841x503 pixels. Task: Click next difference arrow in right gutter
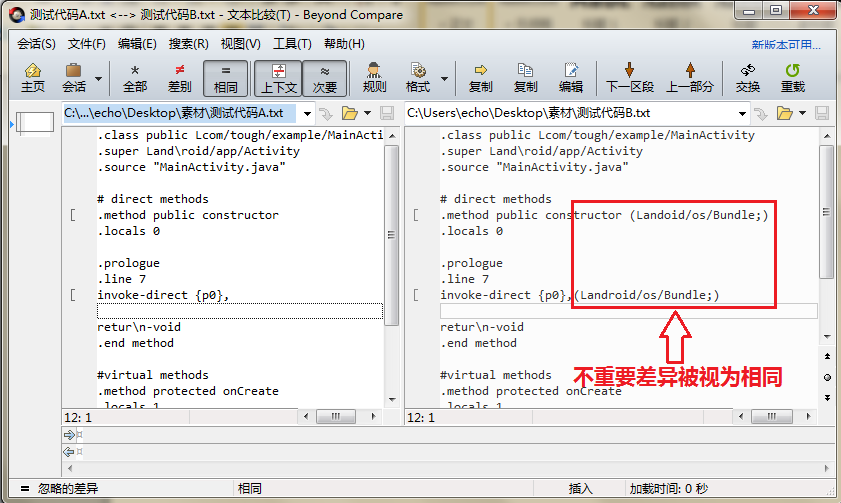827,397
